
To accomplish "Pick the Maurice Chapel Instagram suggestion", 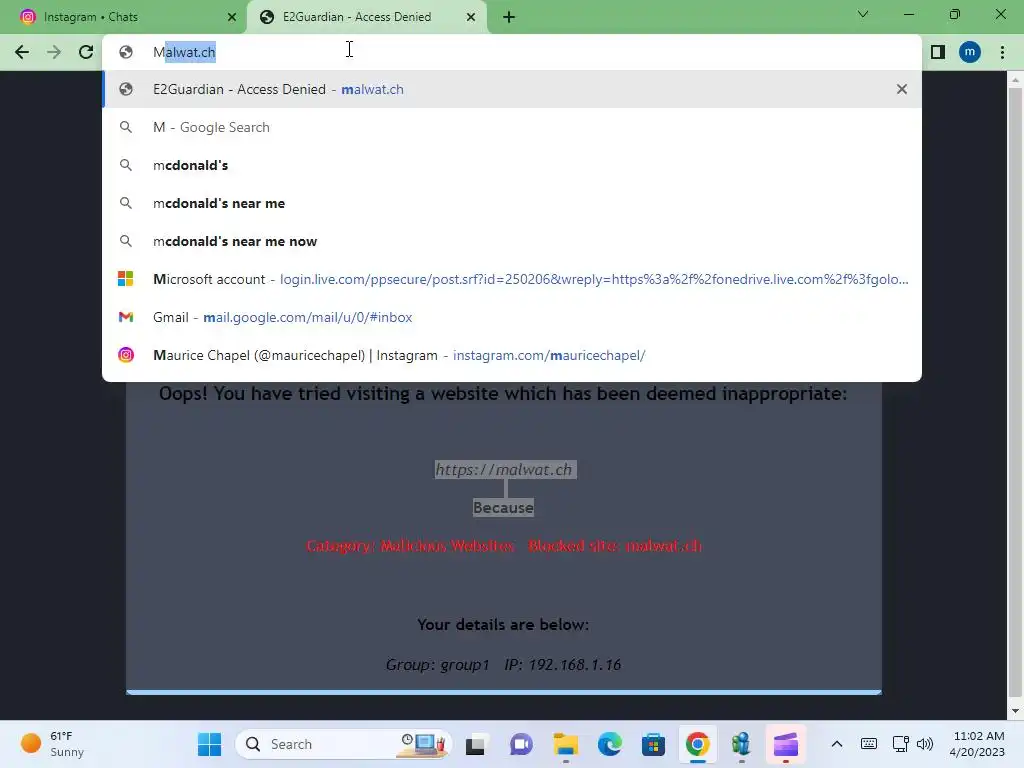I will point(512,355).
